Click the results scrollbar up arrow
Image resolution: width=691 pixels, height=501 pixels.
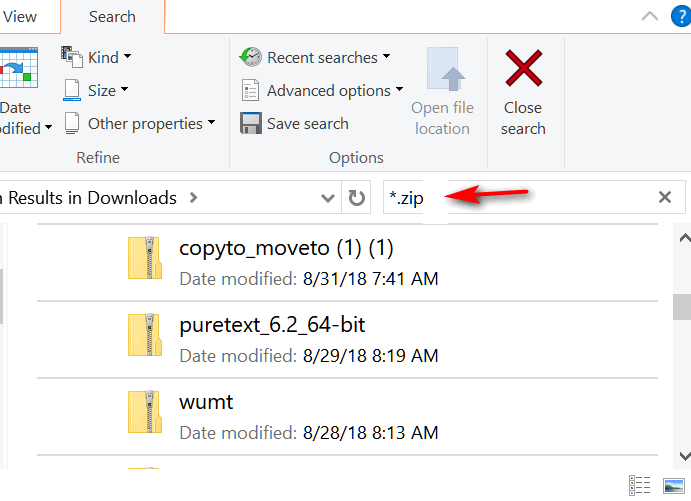point(684,238)
